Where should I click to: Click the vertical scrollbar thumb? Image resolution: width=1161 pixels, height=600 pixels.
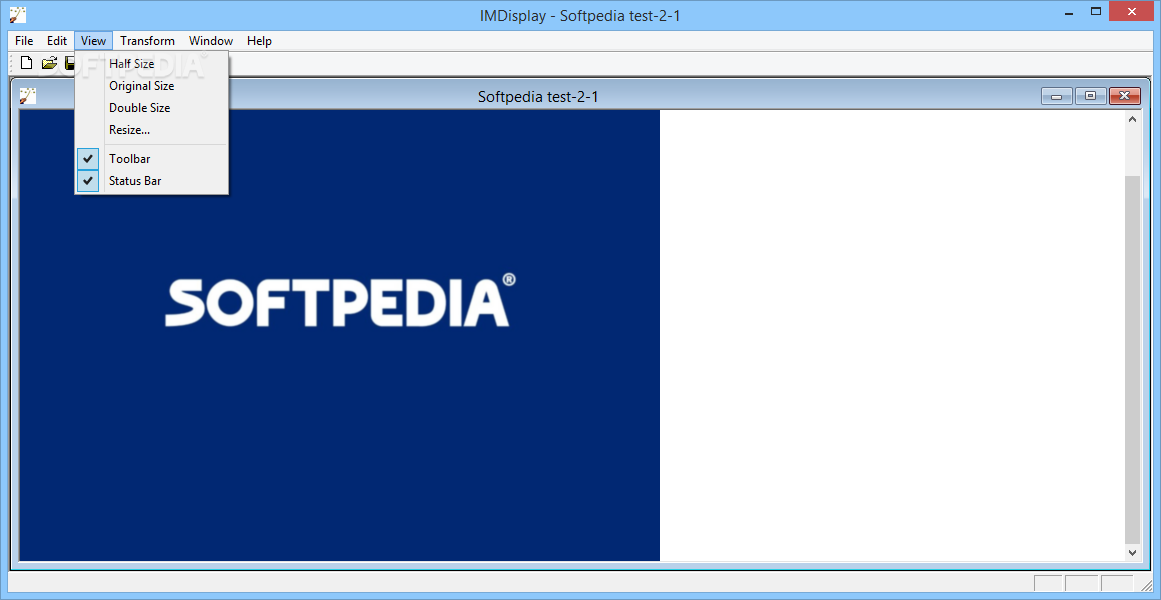pyautogui.click(x=1132, y=360)
